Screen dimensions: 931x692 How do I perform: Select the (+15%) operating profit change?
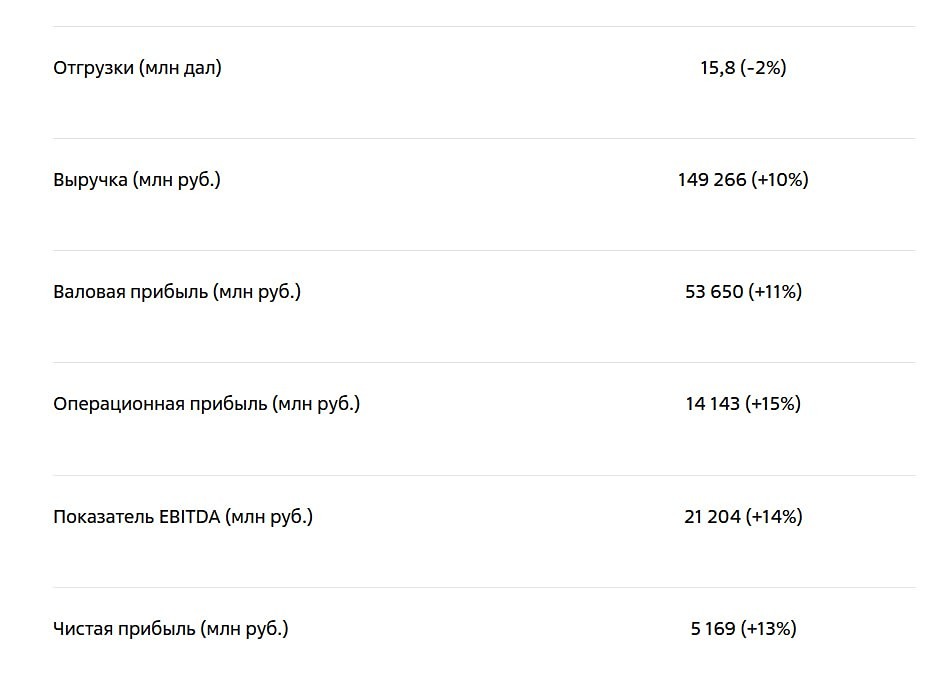pos(773,404)
